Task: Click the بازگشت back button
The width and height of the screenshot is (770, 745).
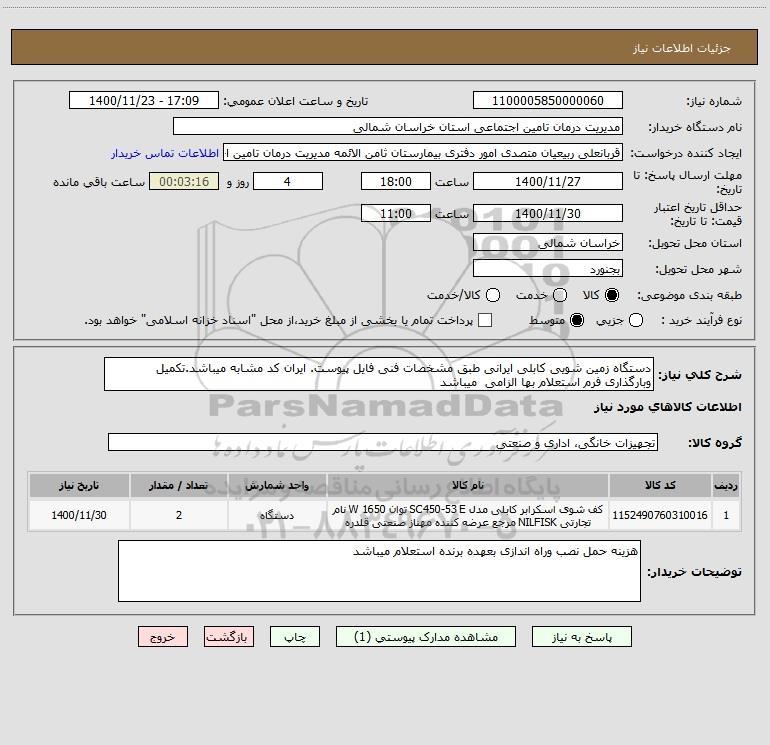Action: click(x=229, y=637)
